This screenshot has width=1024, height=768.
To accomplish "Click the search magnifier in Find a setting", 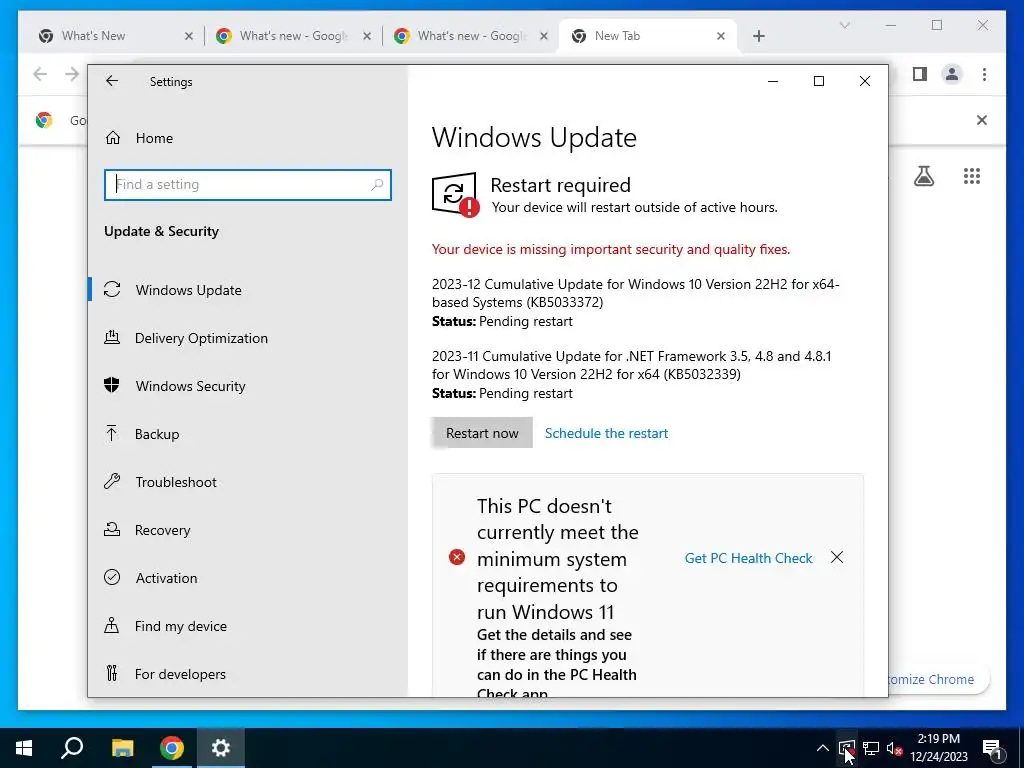I will coord(377,185).
